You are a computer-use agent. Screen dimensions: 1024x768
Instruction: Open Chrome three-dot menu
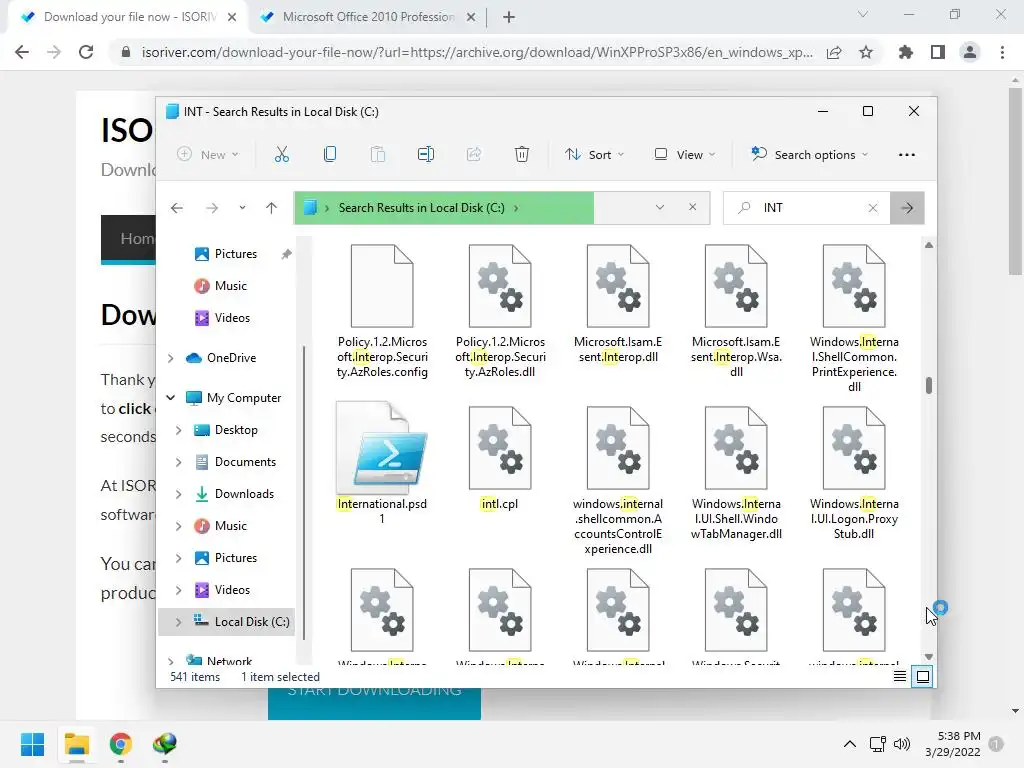pos(1002,52)
